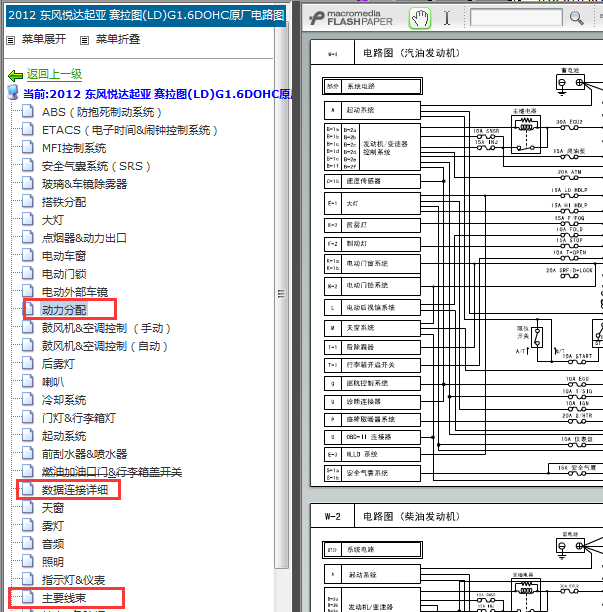Open 燃油加油口门&行李箱盖开关 item
The height and width of the screenshot is (612, 603).
[112, 471]
